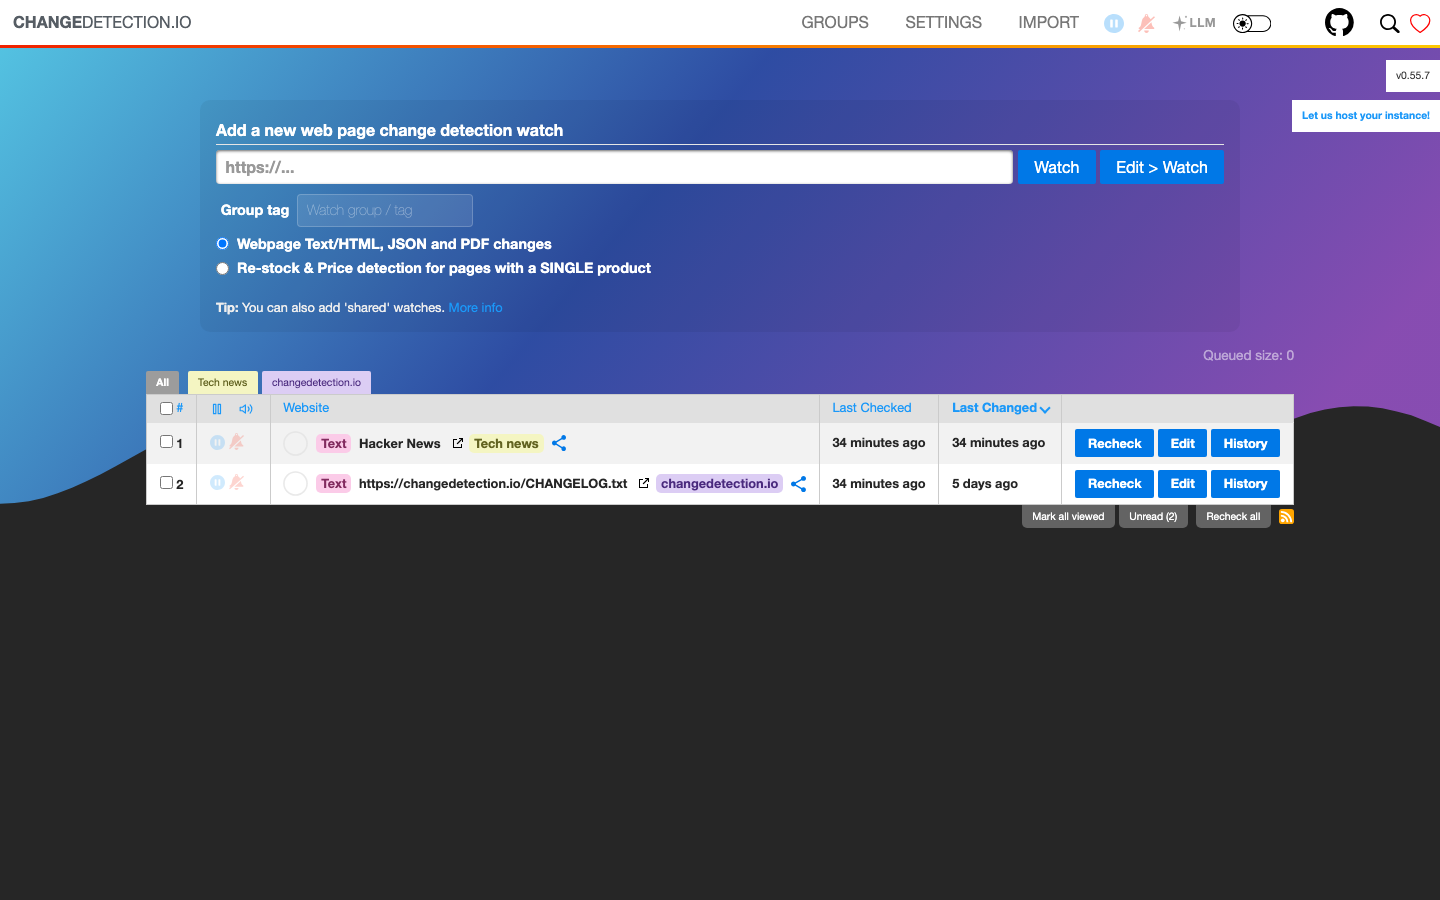Share the CHANGELOG.txt watch

(x=798, y=484)
